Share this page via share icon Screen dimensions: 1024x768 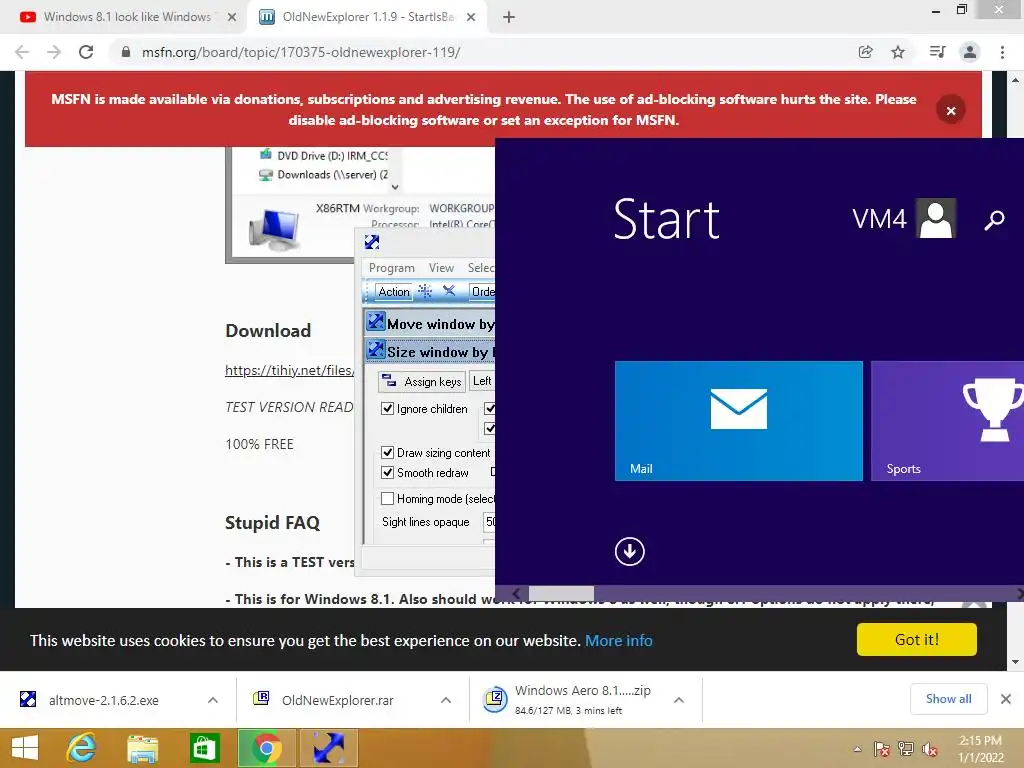pyautogui.click(x=865, y=52)
